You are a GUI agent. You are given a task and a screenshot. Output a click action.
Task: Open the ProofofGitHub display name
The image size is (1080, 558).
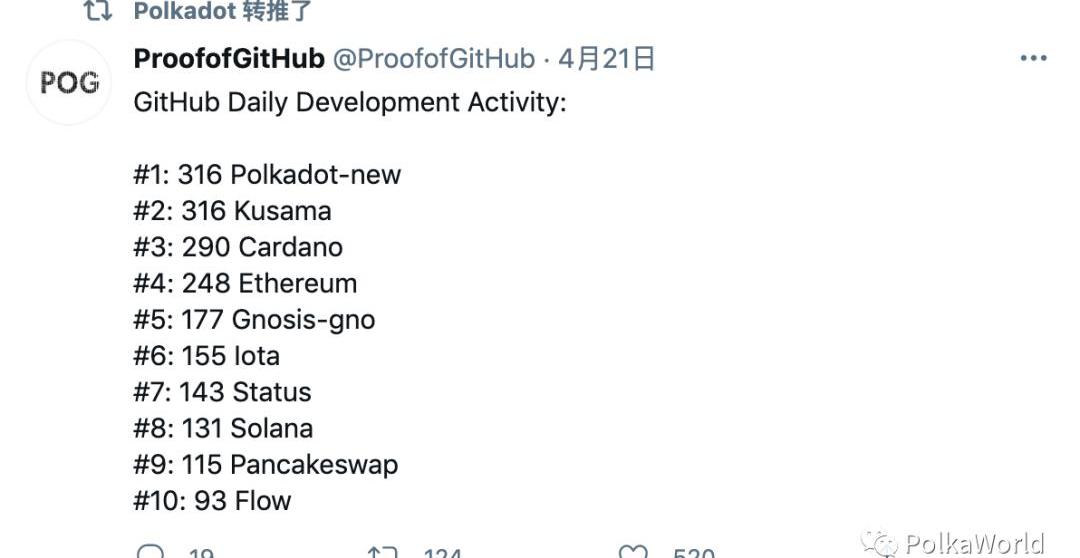(229, 59)
